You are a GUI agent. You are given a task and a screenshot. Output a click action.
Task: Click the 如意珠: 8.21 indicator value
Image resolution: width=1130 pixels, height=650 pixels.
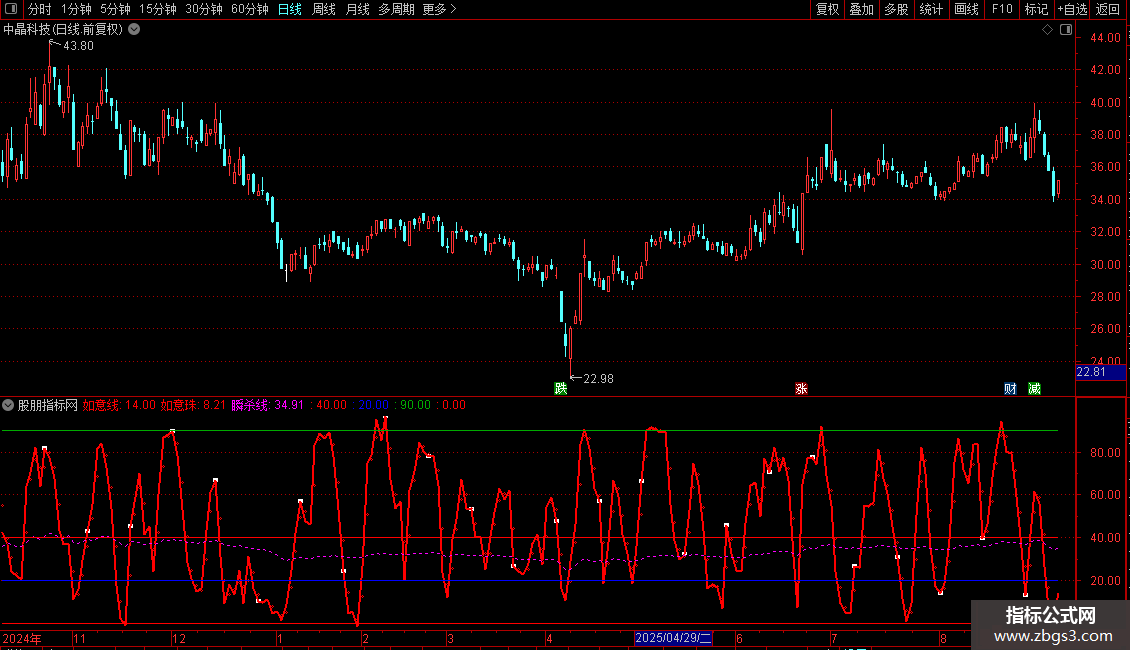tap(193, 405)
